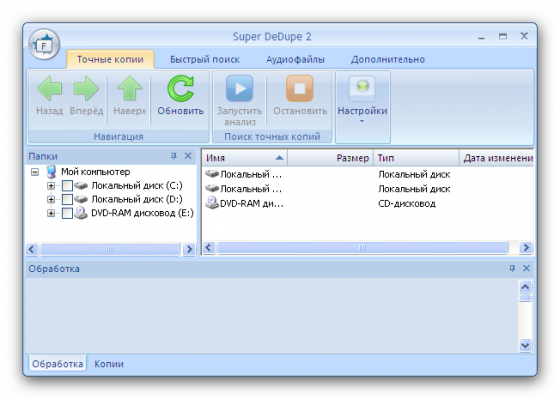Click the Наверх up arrow icon
Image resolution: width=560 pixels, height=399 pixels.
point(130,88)
